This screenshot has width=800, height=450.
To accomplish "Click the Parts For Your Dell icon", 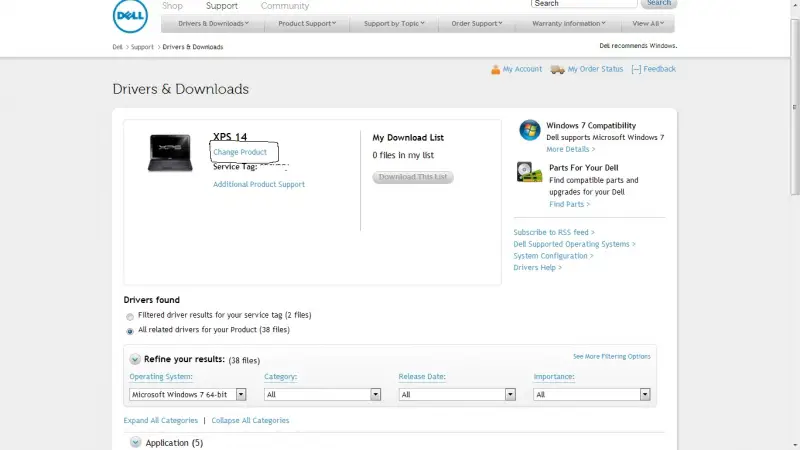I will [x=529, y=172].
